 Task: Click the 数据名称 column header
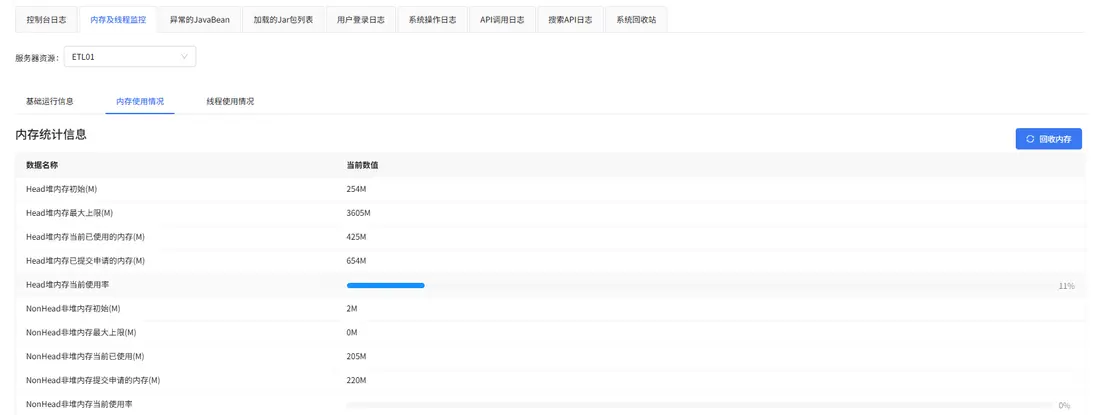click(41, 165)
